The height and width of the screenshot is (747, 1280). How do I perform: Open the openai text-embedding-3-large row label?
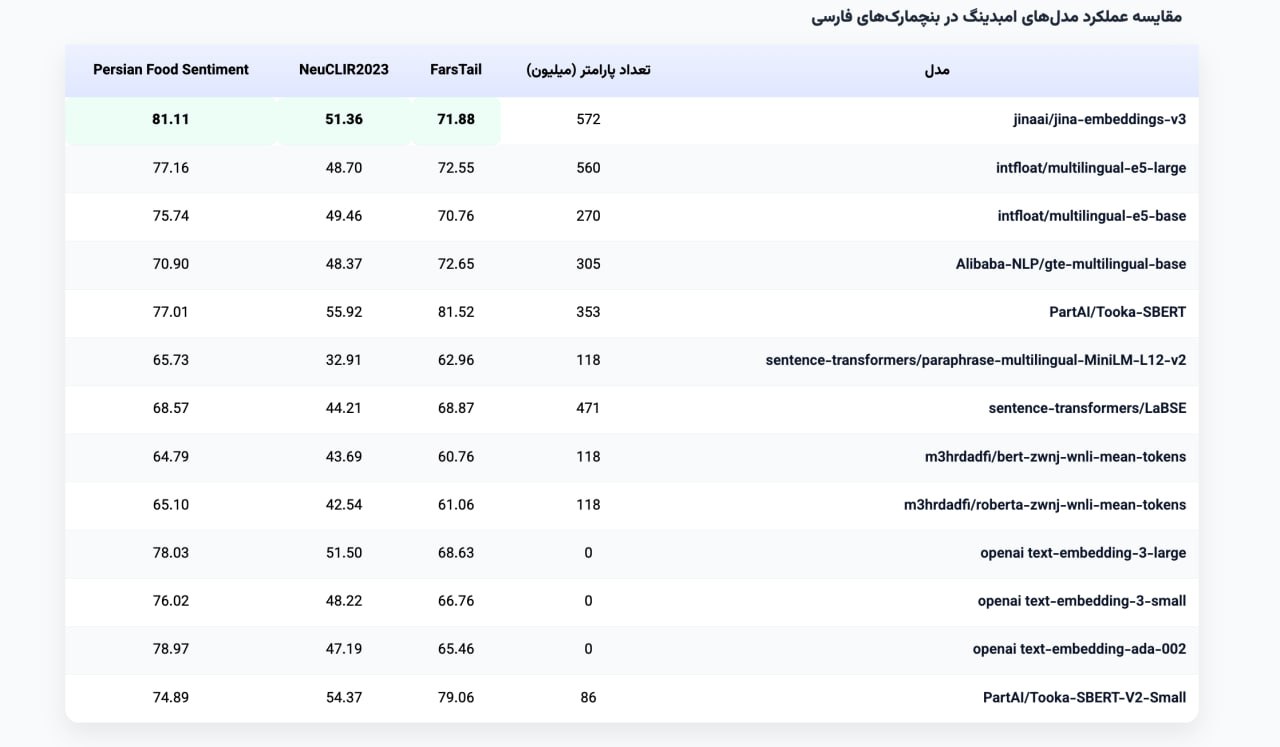(x=1083, y=553)
